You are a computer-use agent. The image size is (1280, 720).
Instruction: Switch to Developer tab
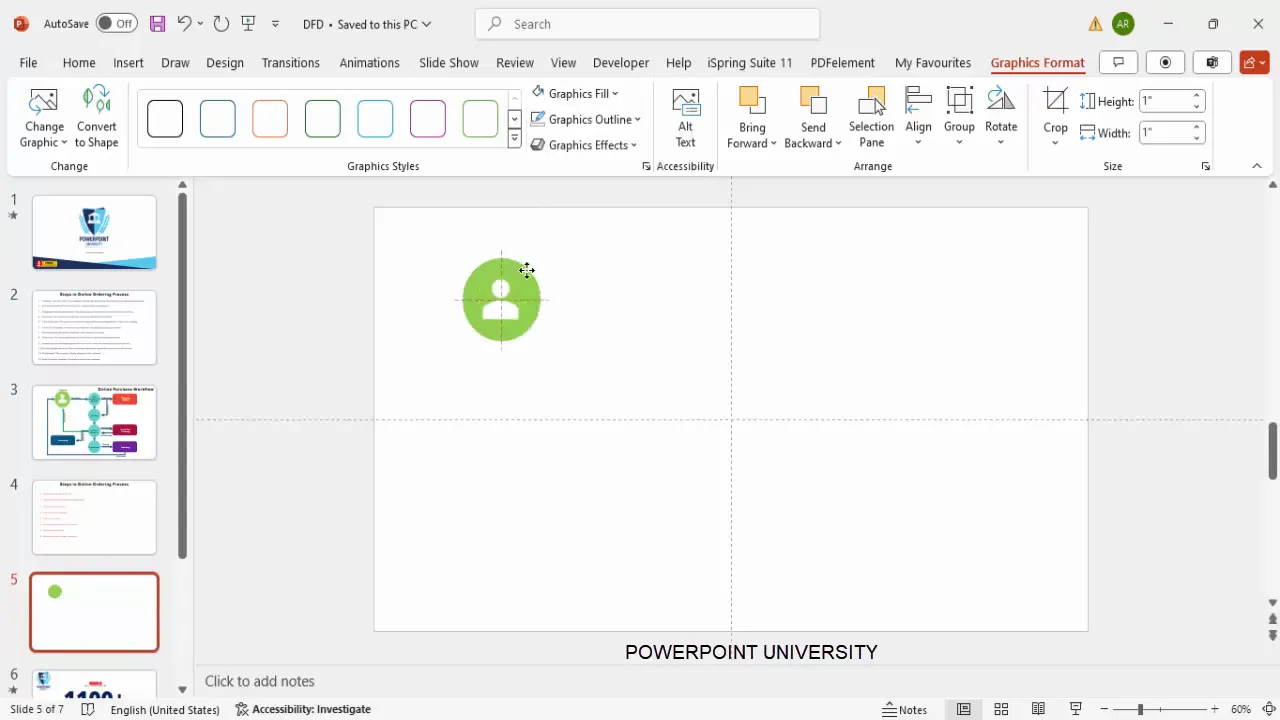tap(621, 62)
